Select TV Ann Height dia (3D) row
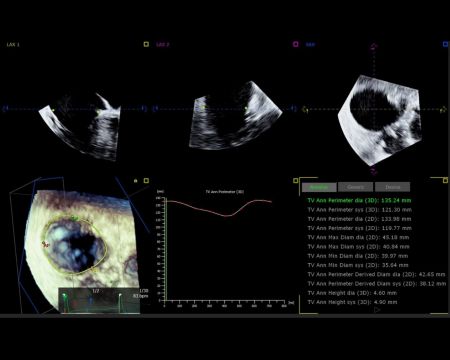Viewport: 450px width, 360px height. pos(352,293)
